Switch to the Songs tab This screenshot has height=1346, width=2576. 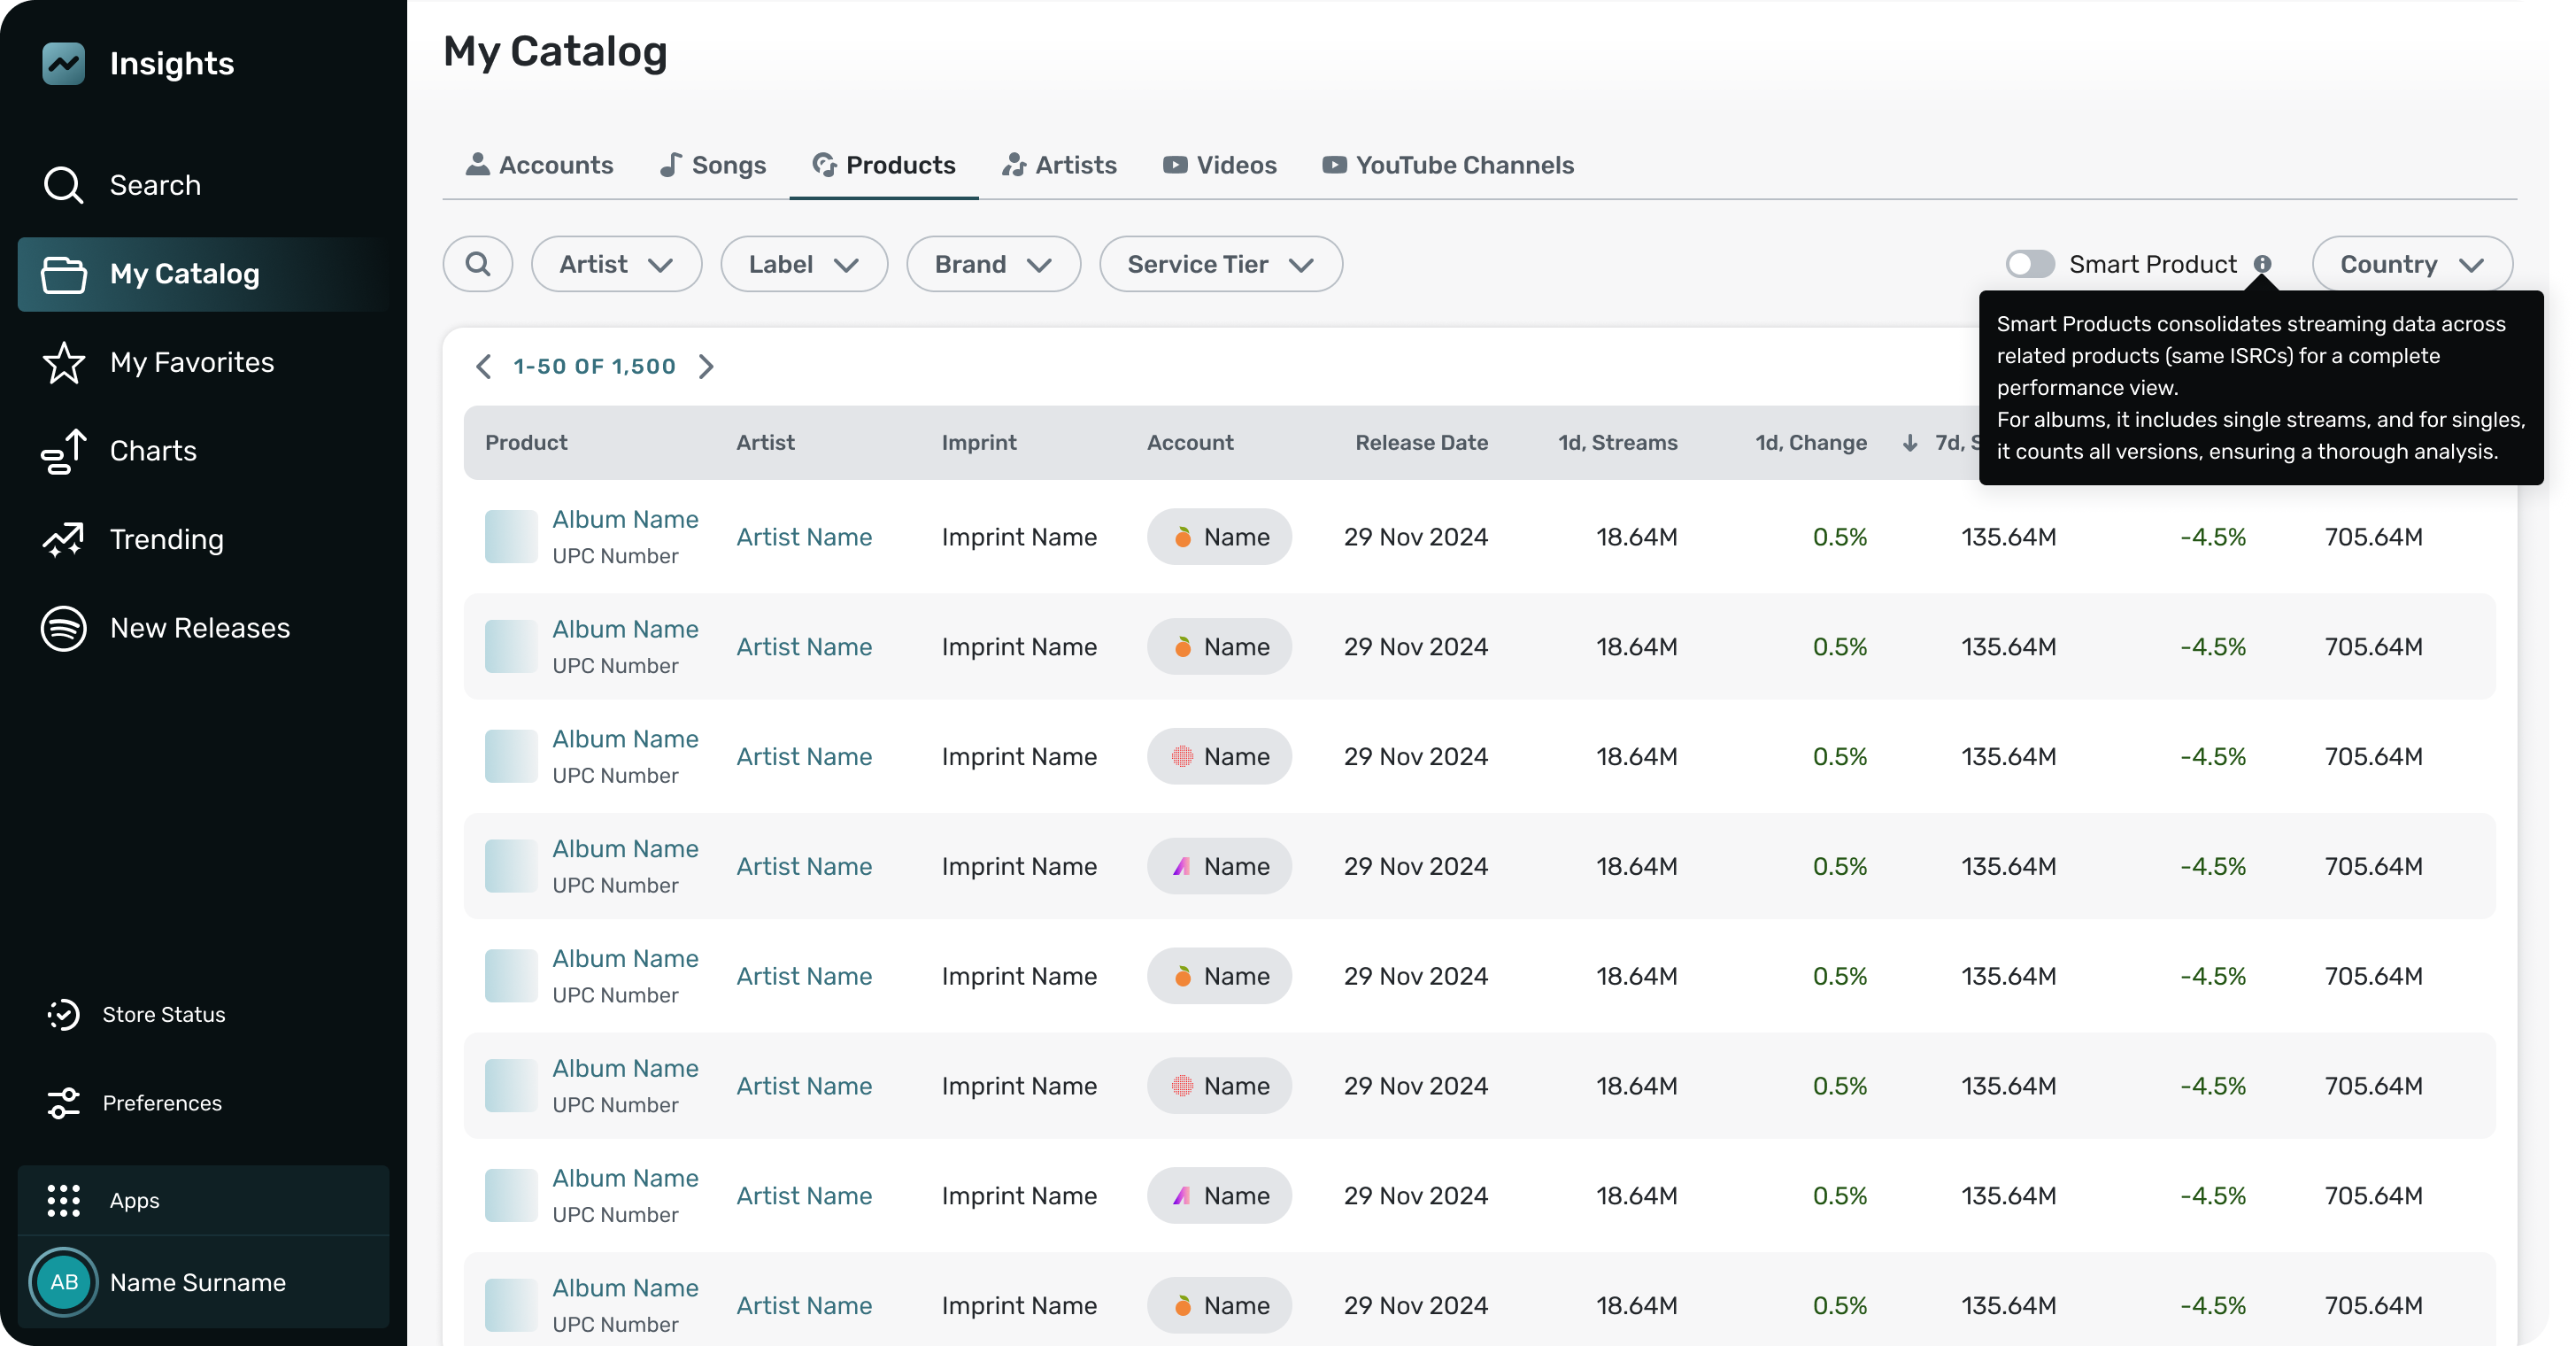[713, 165]
